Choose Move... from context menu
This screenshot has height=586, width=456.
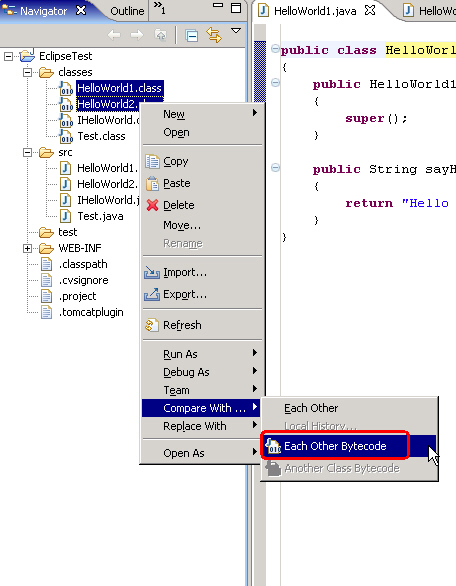[202, 225]
